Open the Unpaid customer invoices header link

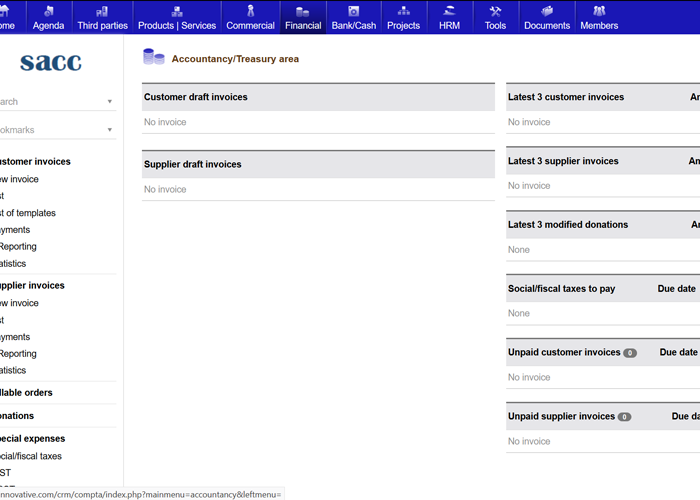[x=564, y=352]
